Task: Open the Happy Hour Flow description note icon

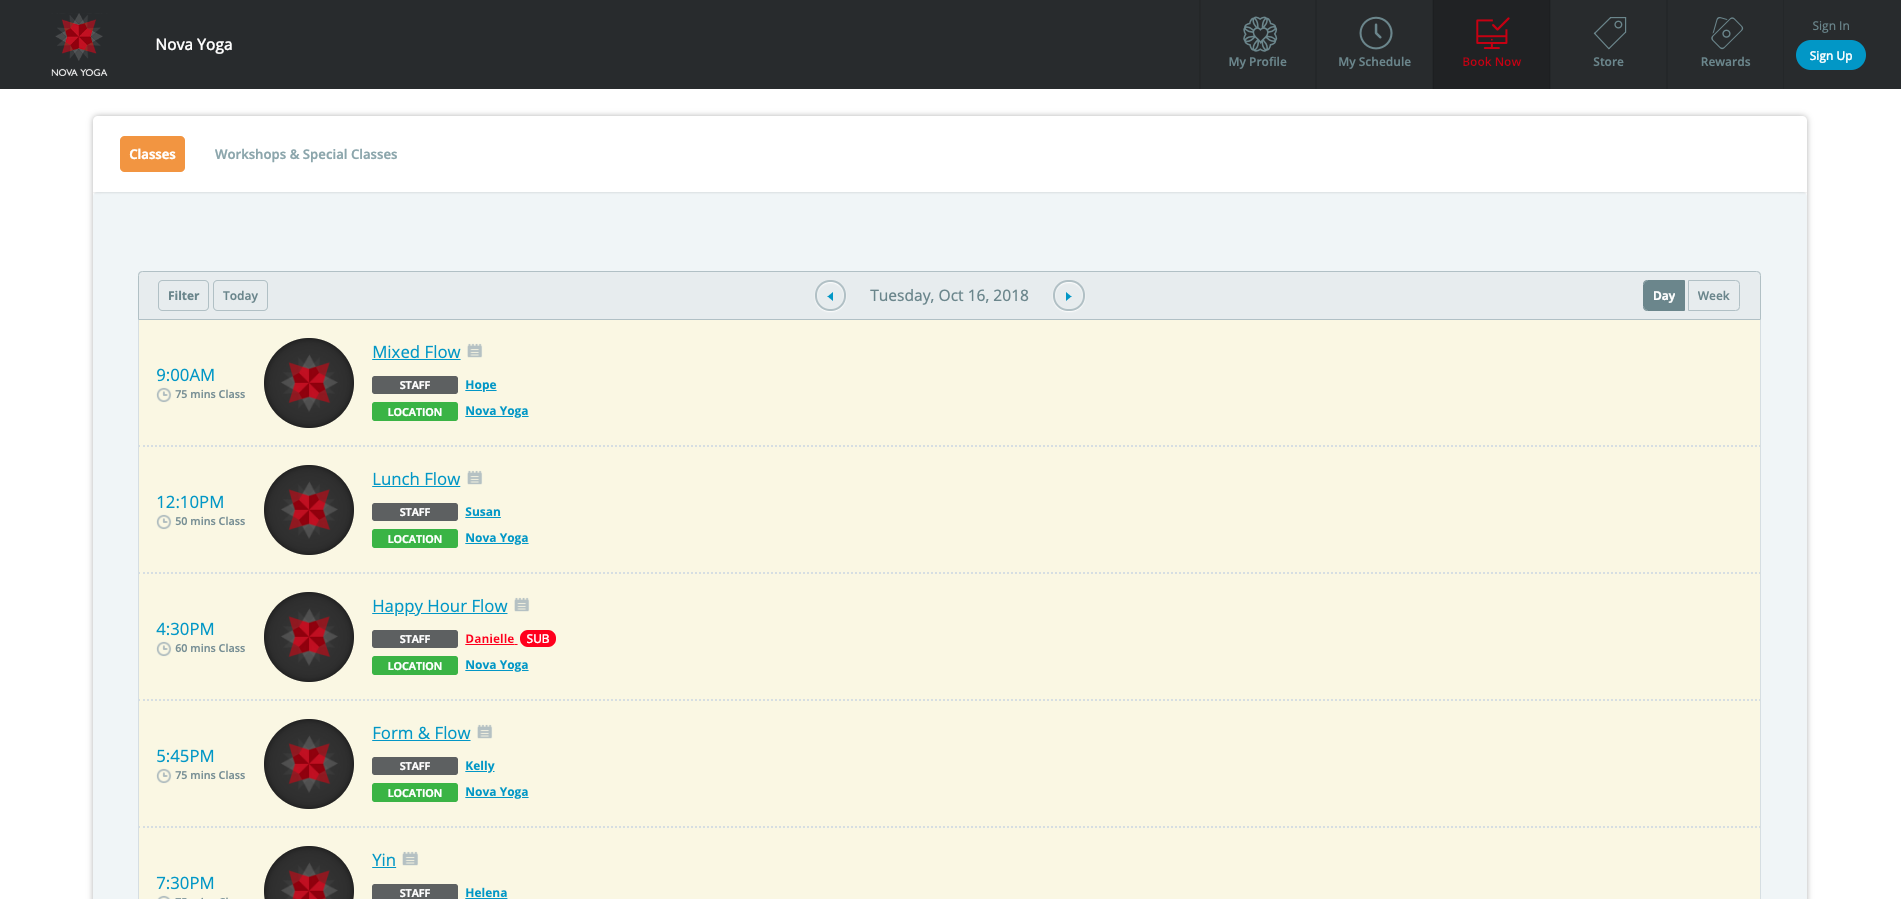Action: tap(522, 605)
